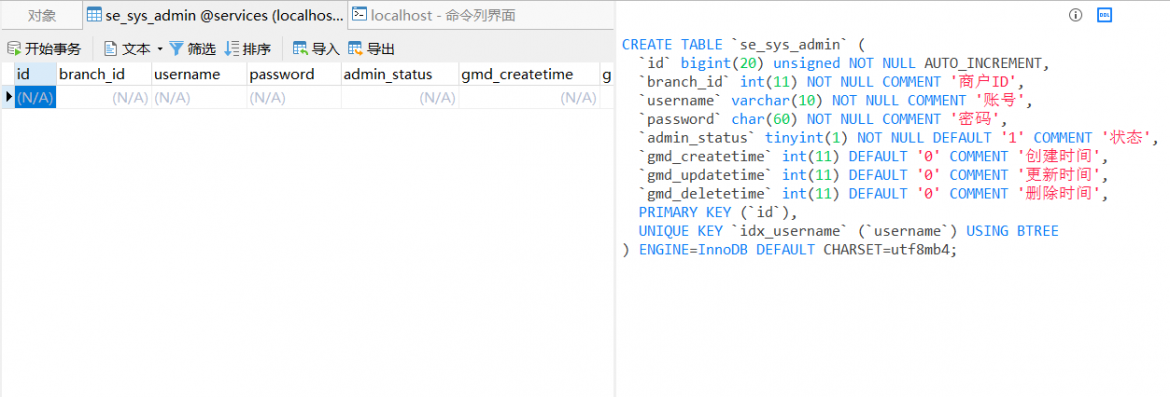Open the se_sys_admin @services table tab

215,15
